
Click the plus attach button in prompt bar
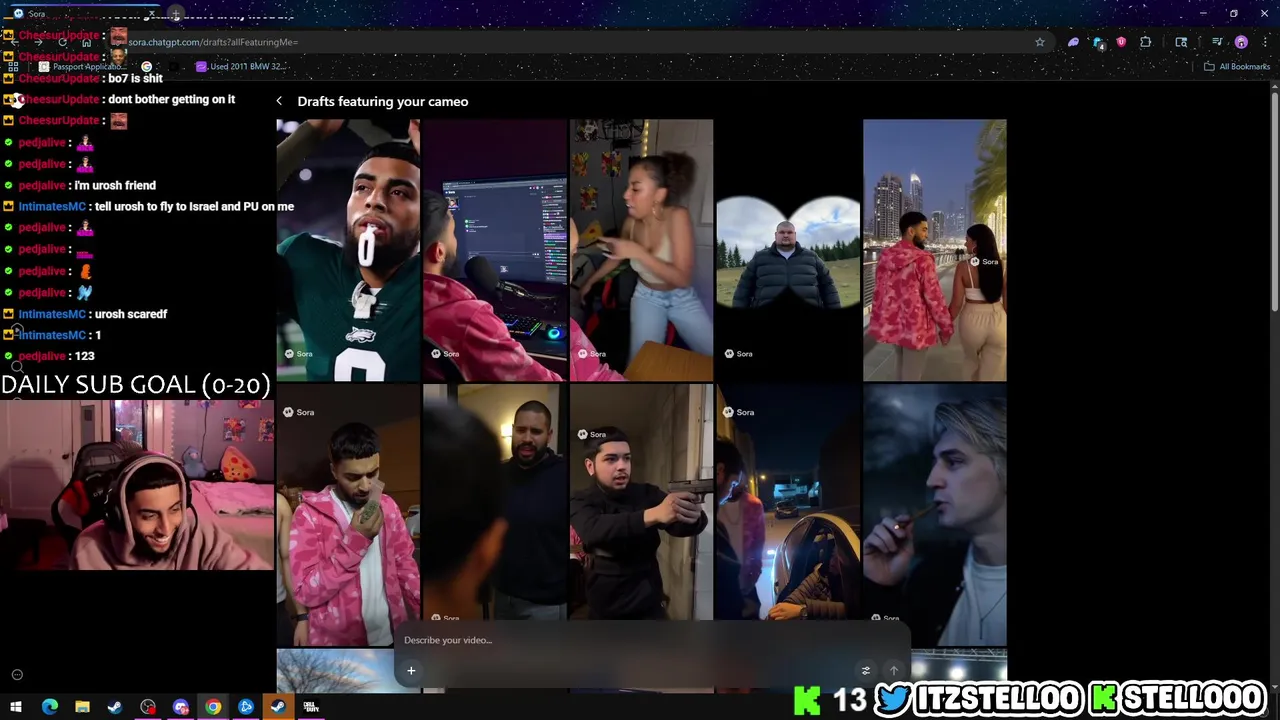411,670
